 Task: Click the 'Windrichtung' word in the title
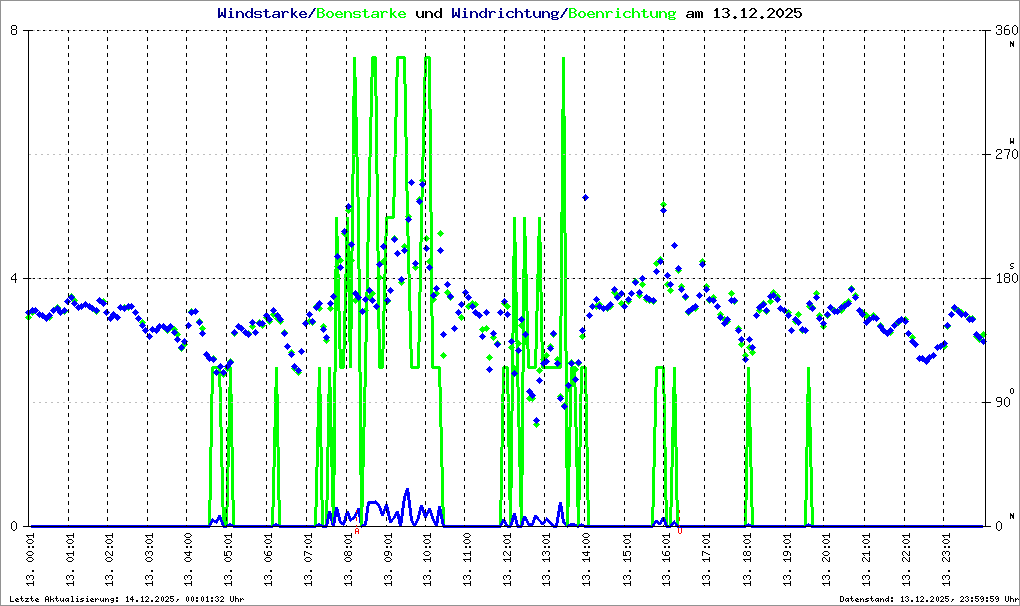(x=505, y=13)
